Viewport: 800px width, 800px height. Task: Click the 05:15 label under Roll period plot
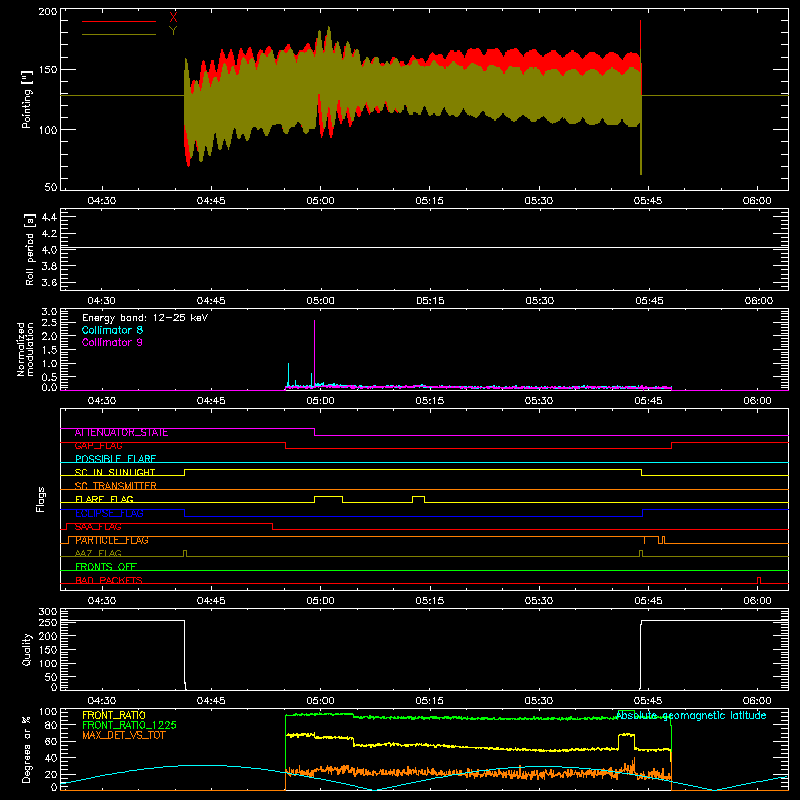coord(430,301)
